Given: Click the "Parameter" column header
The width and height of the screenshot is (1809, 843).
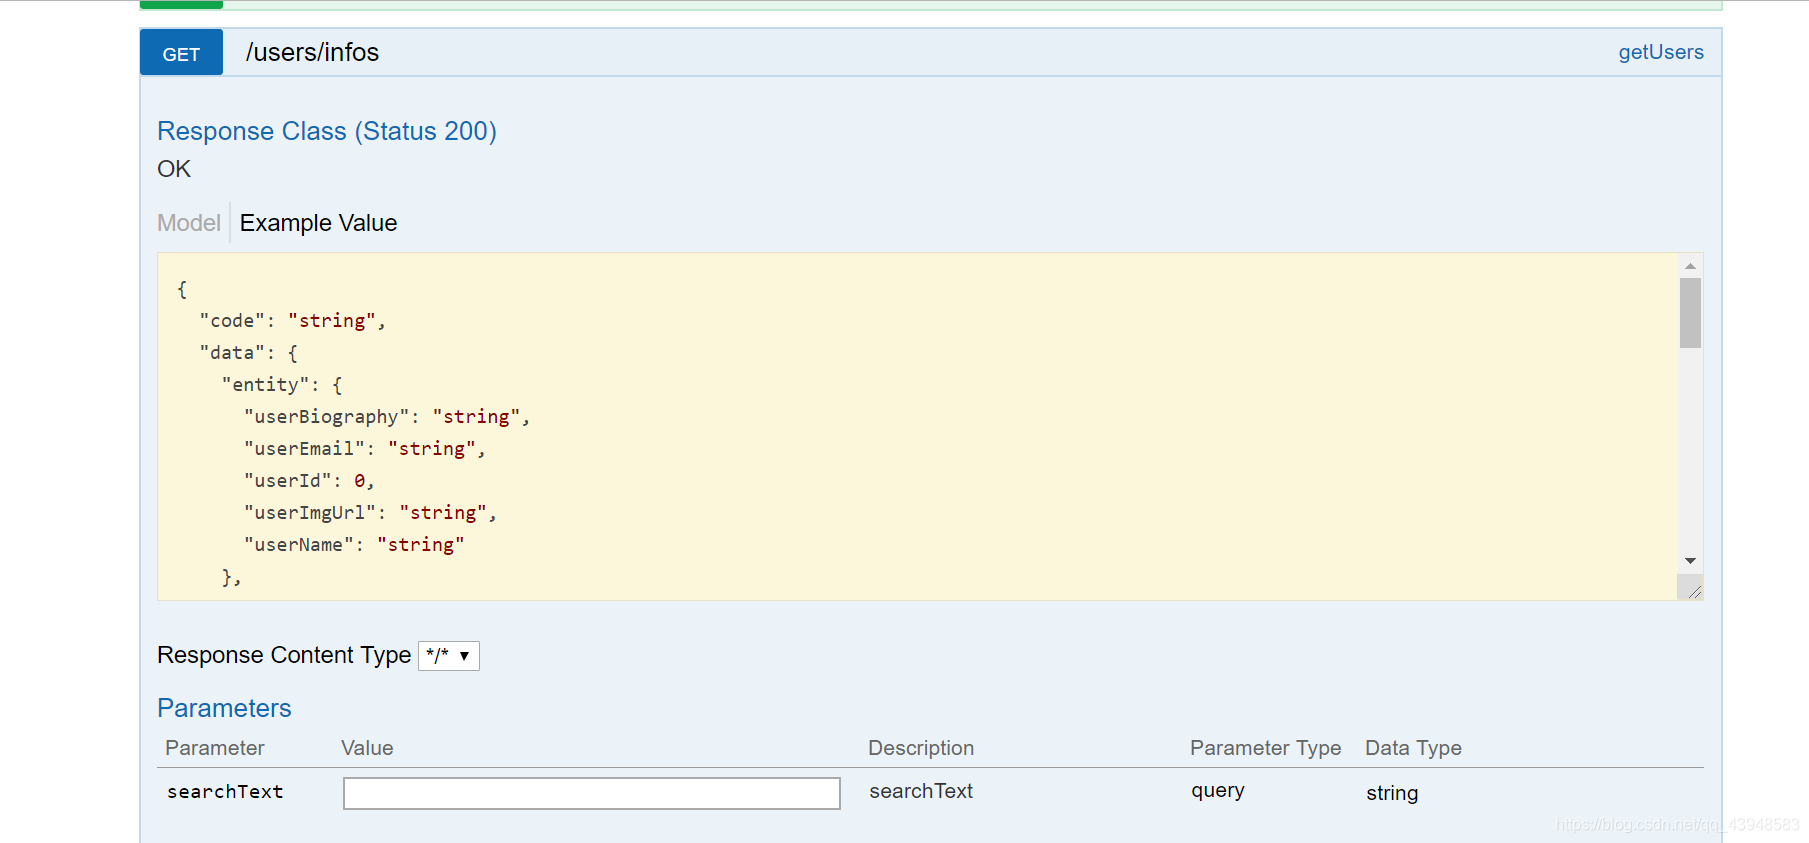Looking at the screenshot, I should tap(215, 748).
